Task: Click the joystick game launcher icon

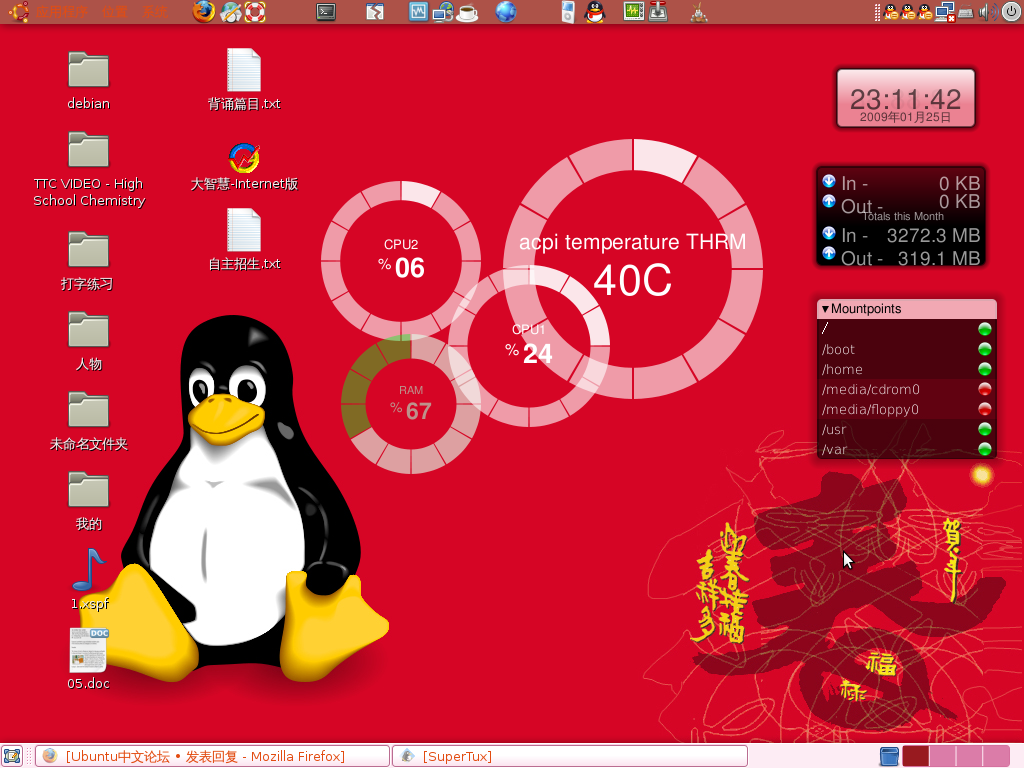Action: (x=658, y=12)
